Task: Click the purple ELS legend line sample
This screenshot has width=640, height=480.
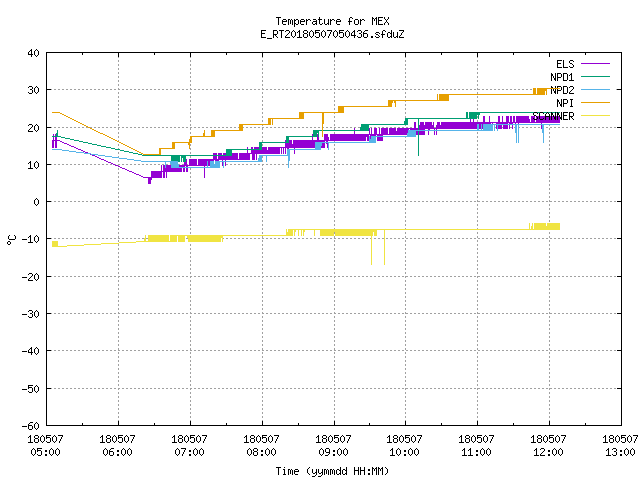Action: [595, 64]
